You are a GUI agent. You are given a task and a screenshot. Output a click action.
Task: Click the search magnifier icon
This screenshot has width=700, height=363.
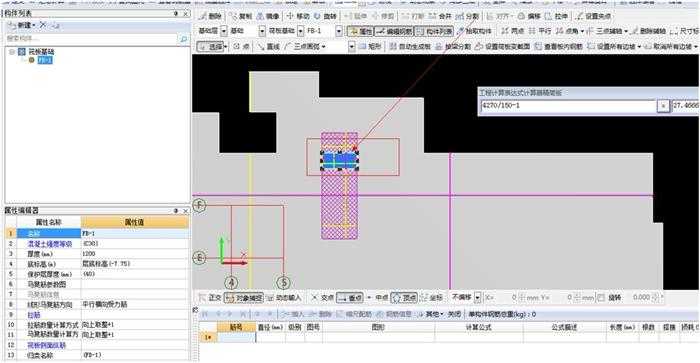point(183,39)
